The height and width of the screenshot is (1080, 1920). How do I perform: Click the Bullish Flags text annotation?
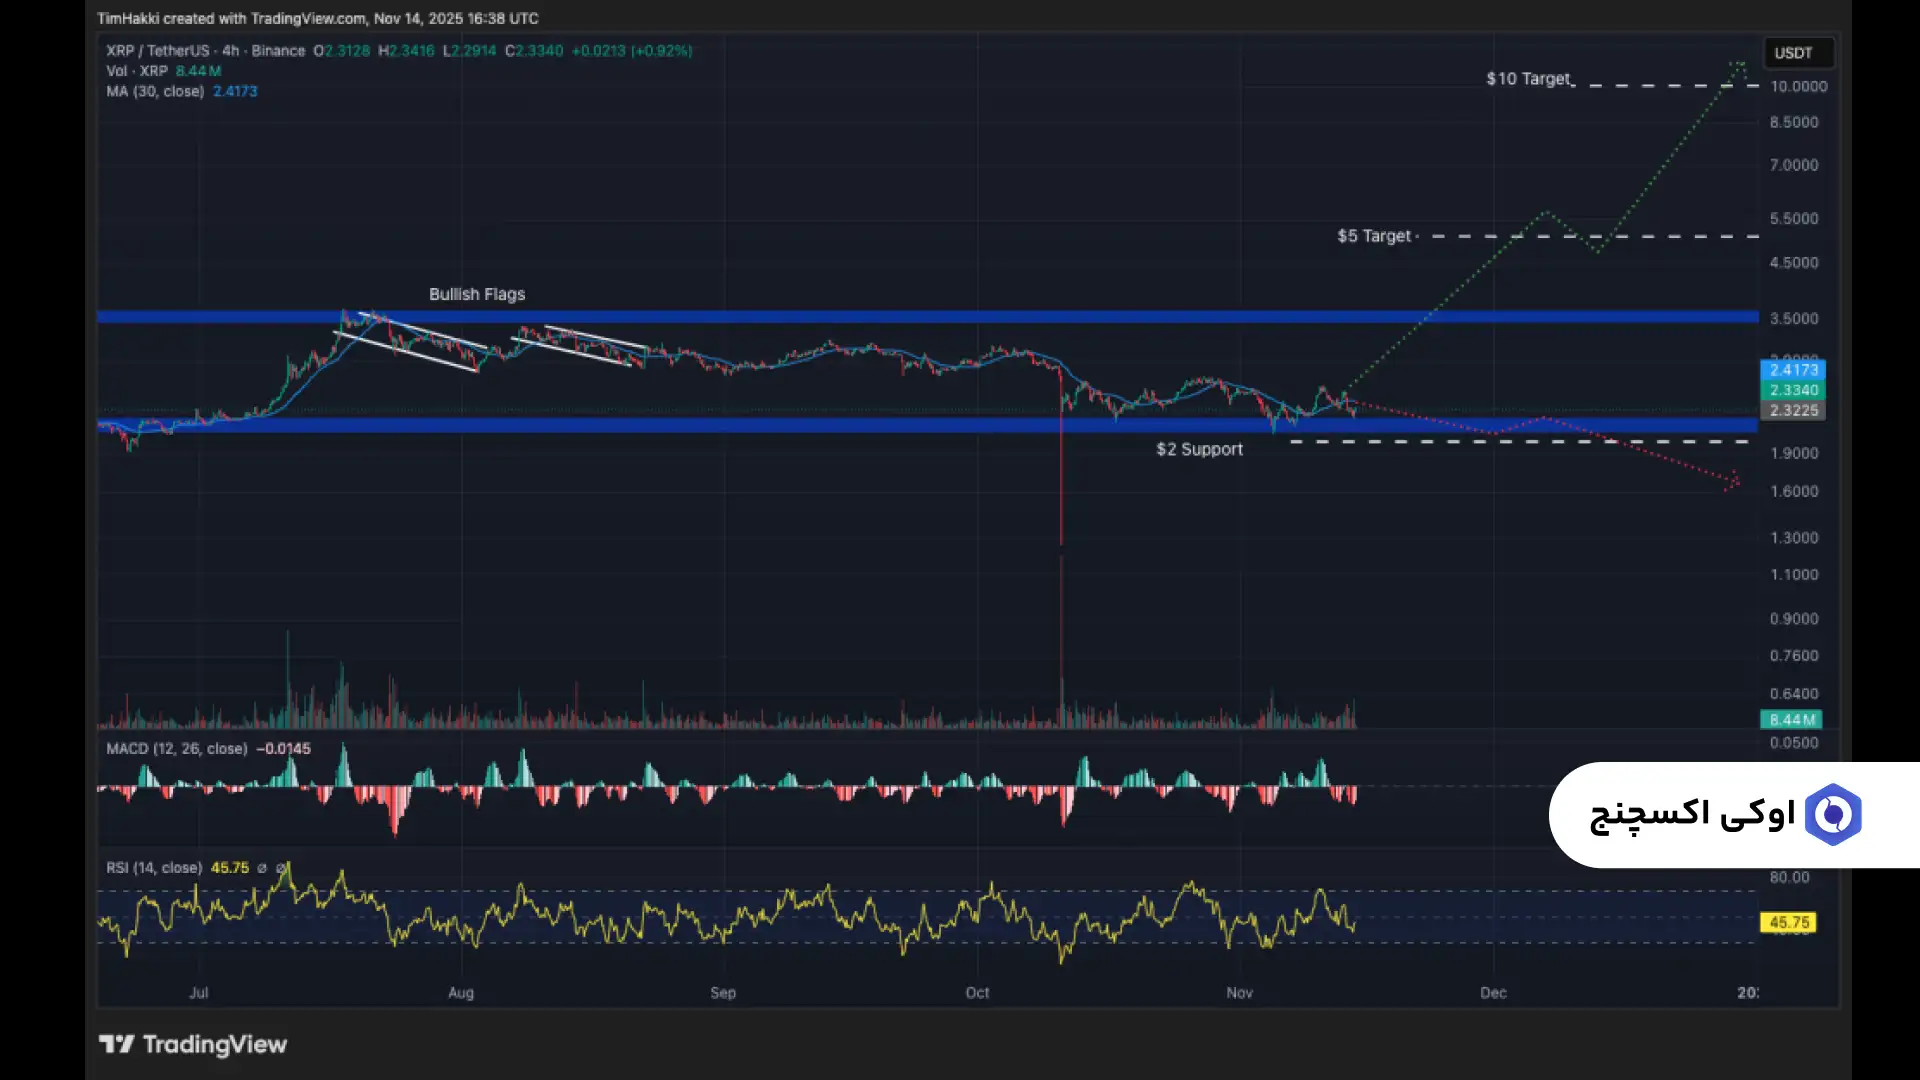click(477, 294)
